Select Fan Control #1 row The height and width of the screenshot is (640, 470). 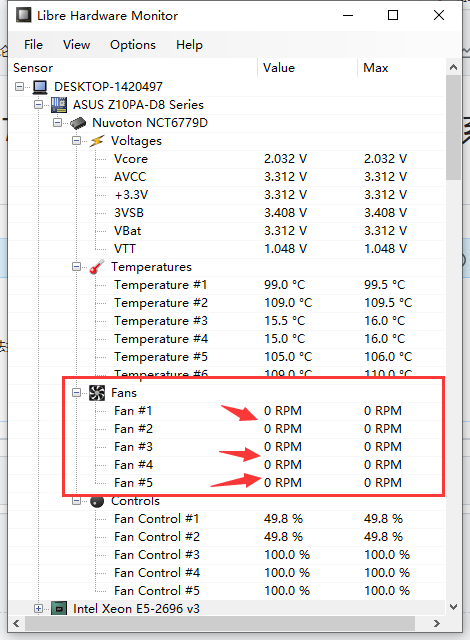click(227, 519)
